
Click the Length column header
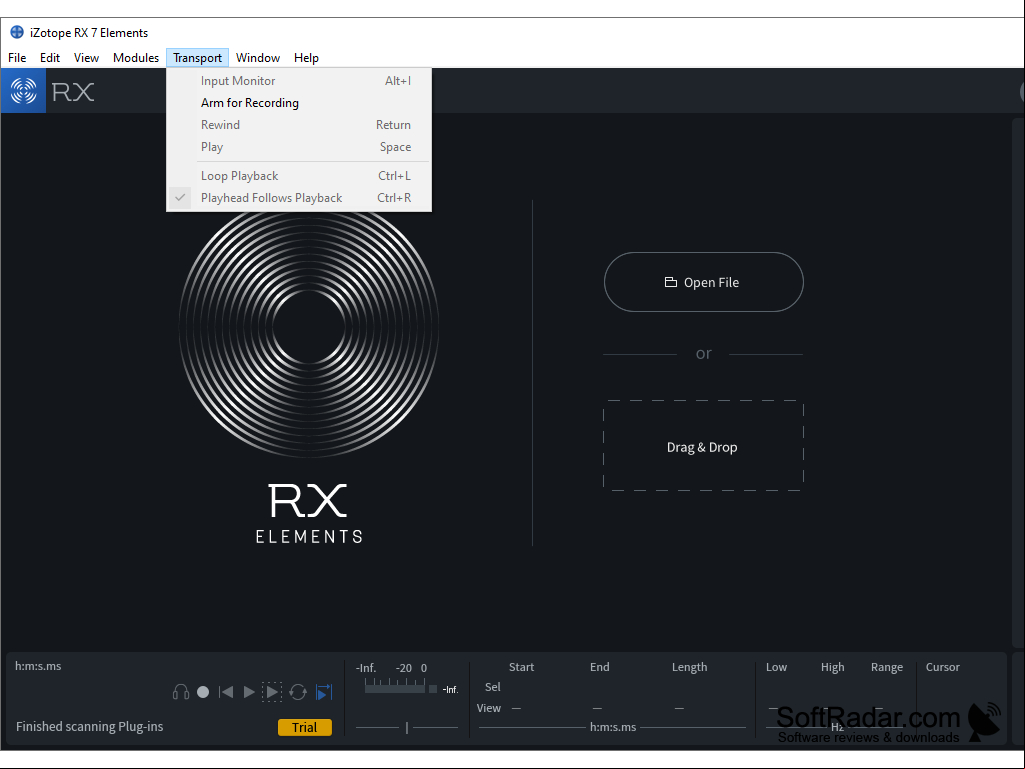pos(690,667)
